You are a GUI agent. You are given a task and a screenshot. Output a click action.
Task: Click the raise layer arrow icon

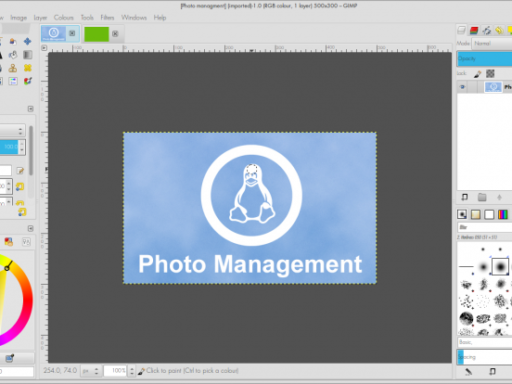coord(499,197)
